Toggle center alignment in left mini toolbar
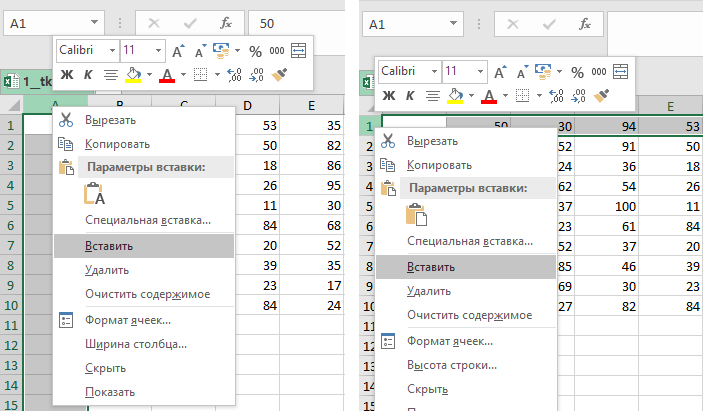Image resolution: width=704 pixels, height=411 pixels. (110, 74)
